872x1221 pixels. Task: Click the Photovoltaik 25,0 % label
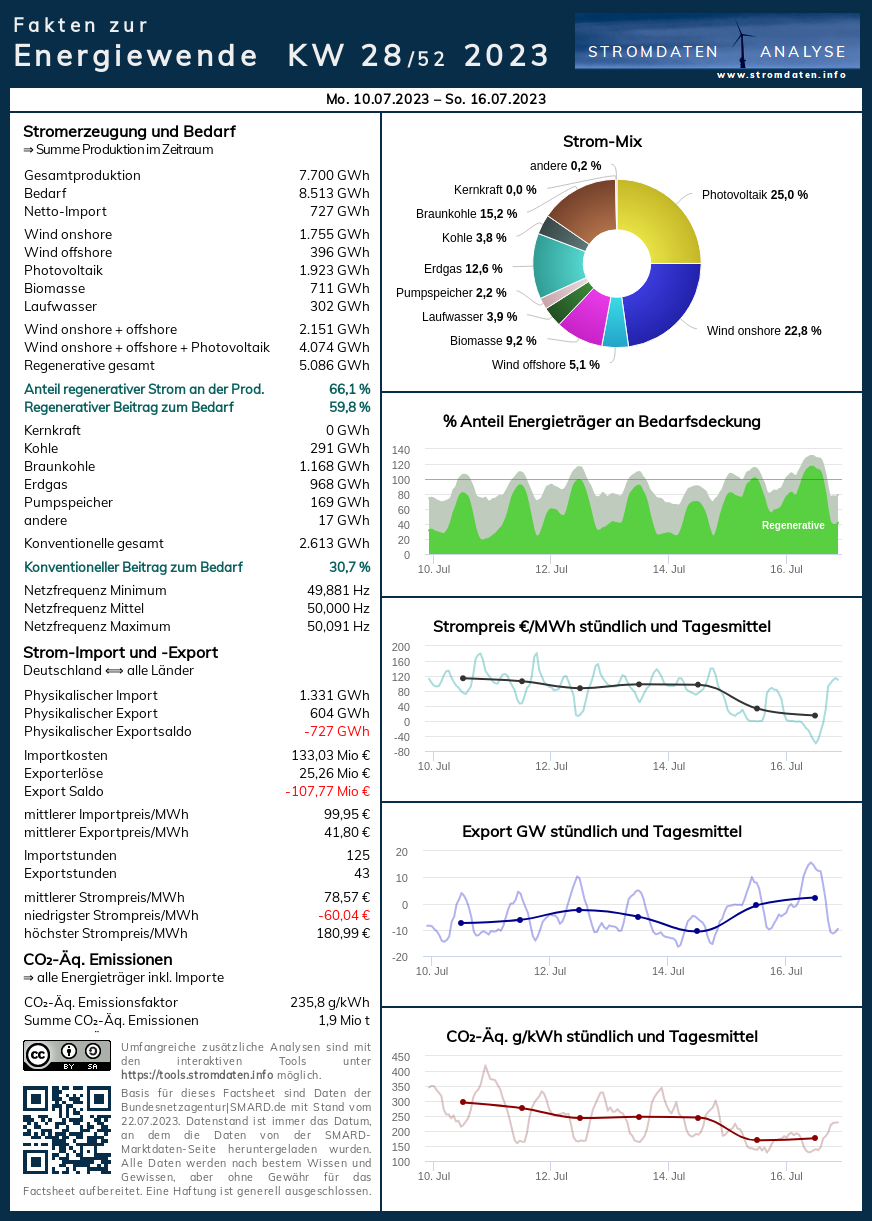(x=754, y=195)
